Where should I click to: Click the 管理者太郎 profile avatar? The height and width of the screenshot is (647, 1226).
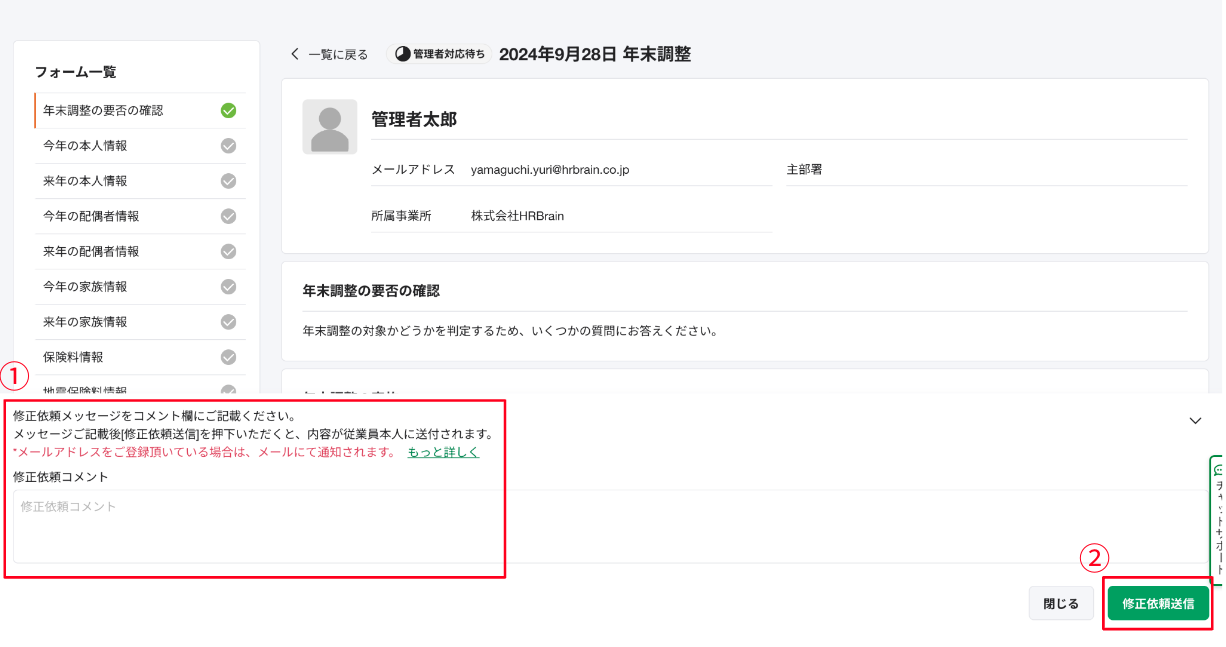330,127
